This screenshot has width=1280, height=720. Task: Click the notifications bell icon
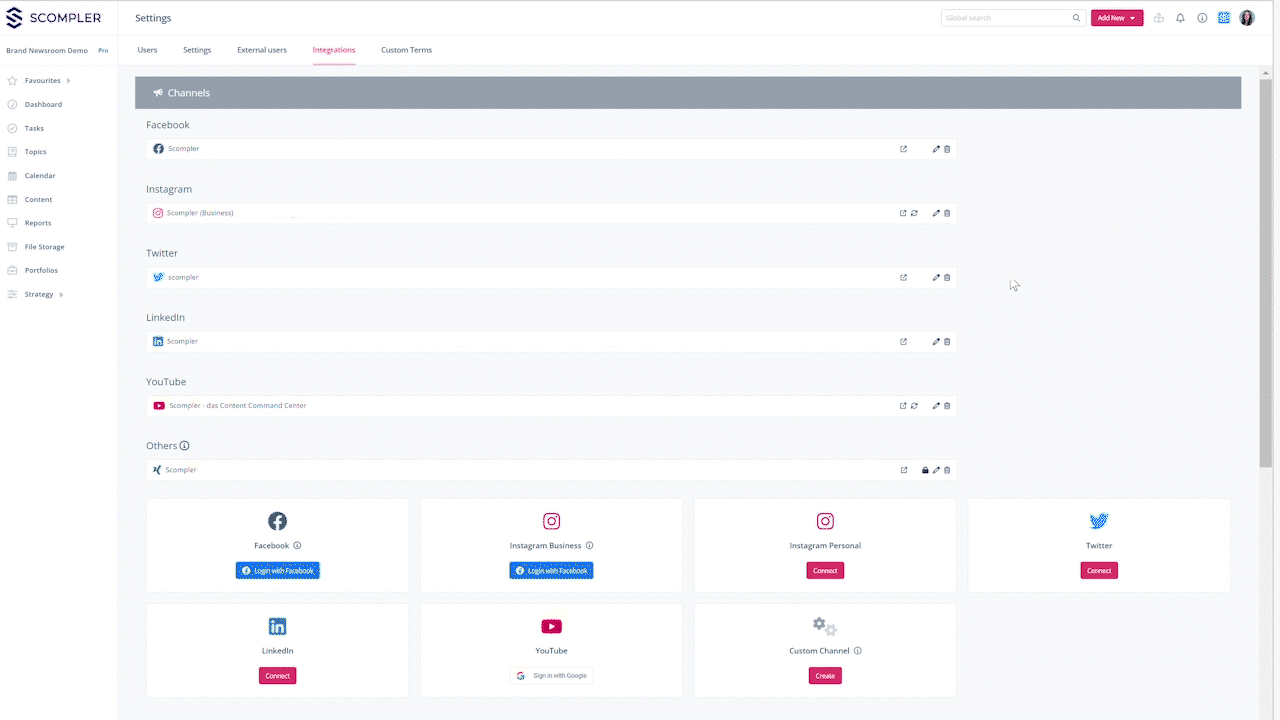[x=1180, y=18]
